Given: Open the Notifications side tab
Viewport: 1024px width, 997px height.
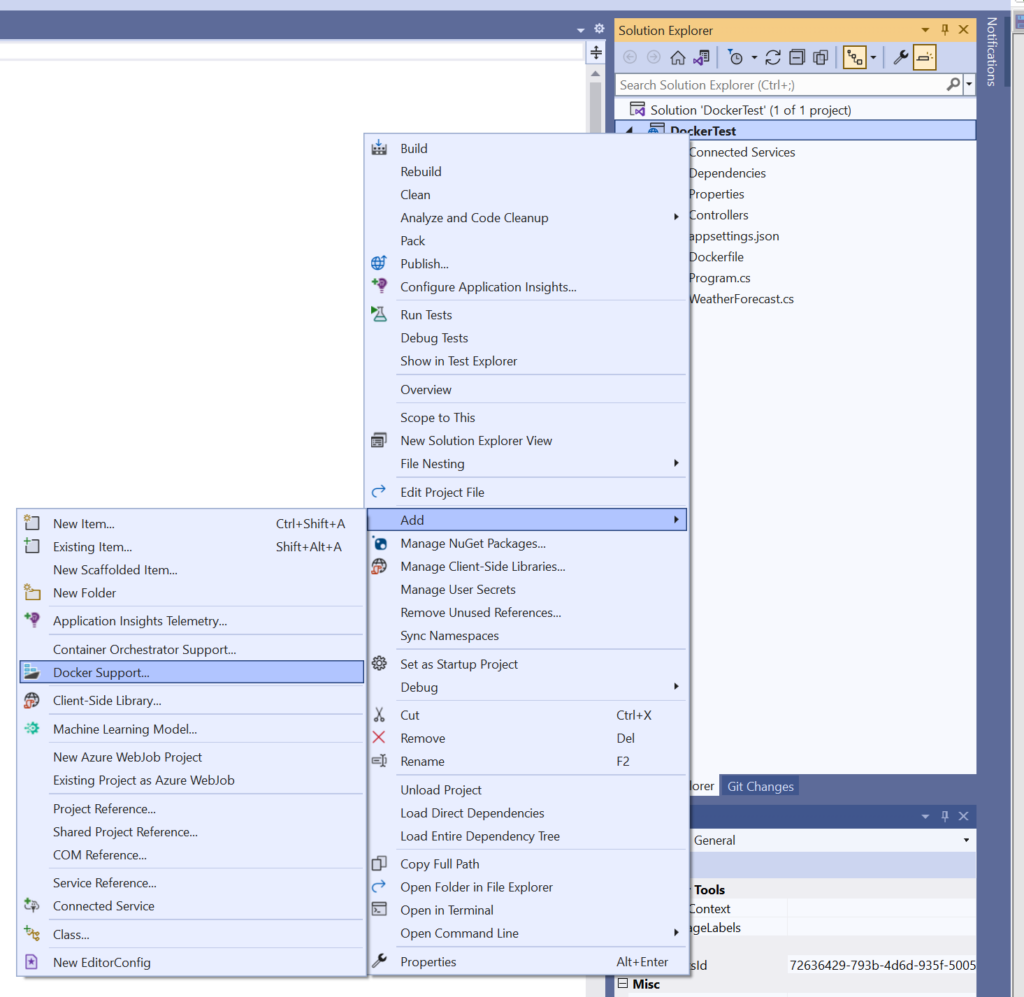Looking at the screenshot, I should (x=991, y=52).
